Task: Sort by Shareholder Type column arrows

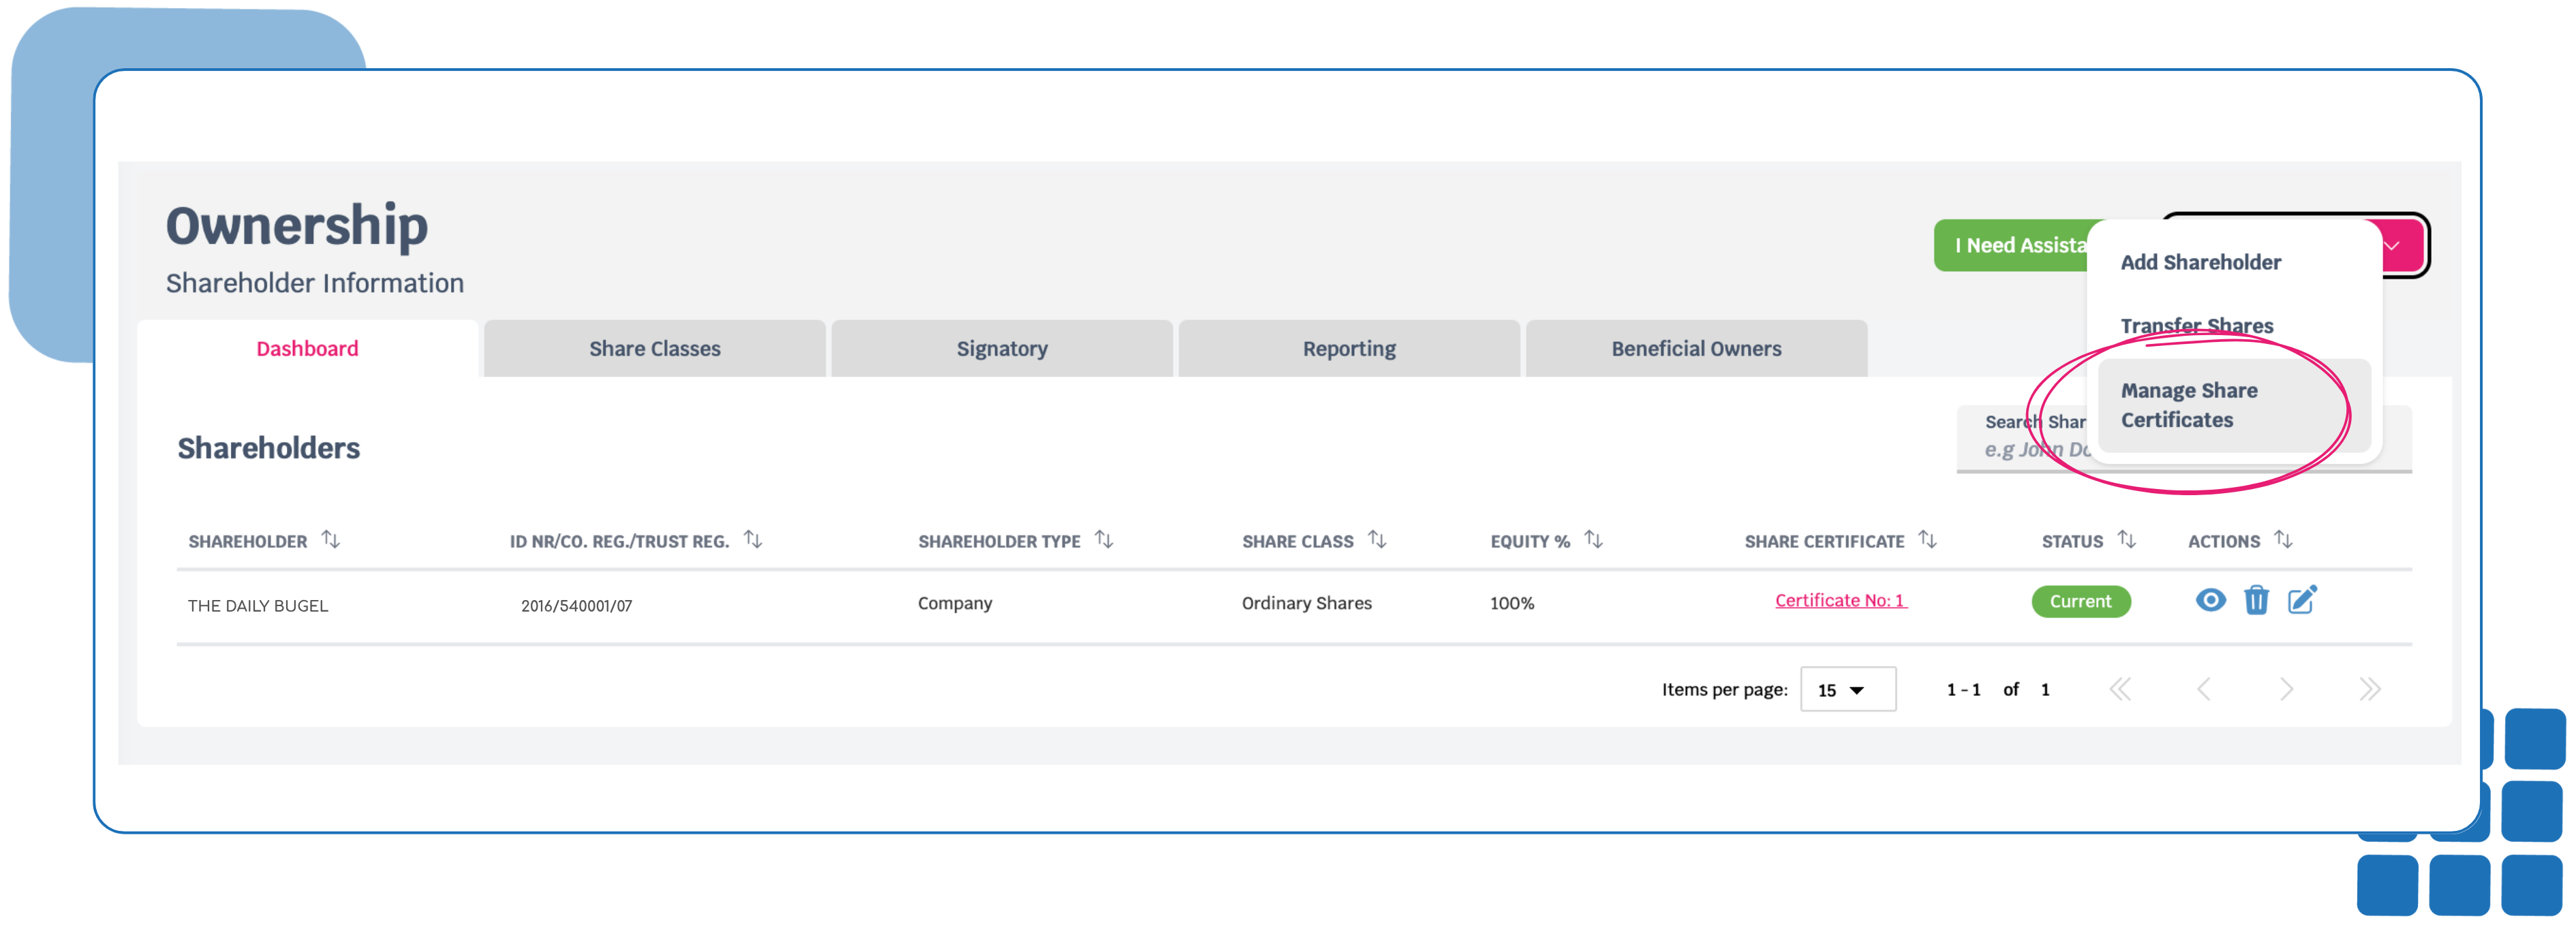Action: (1103, 540)
